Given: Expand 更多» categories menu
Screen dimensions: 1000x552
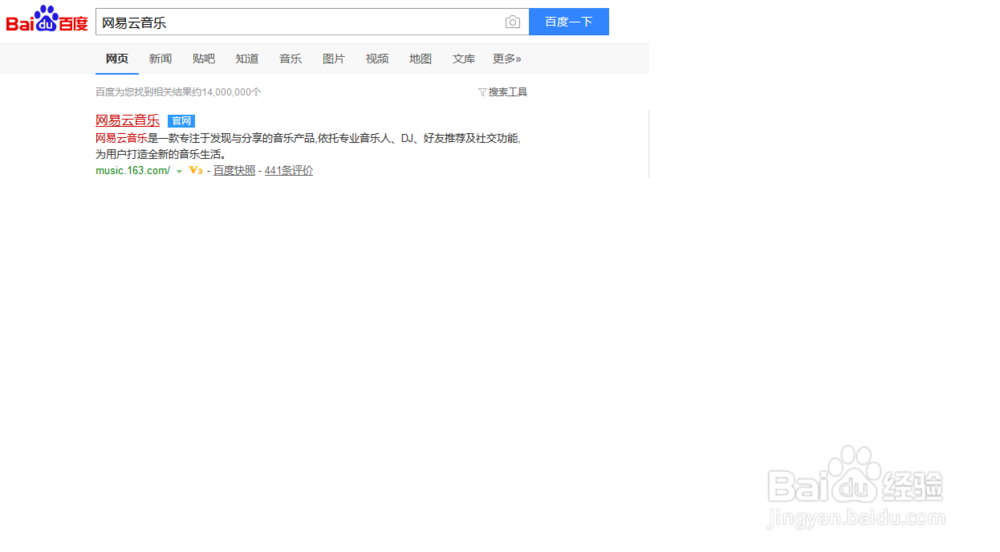Looking at the screenshot, I should [x=506, y=59].
